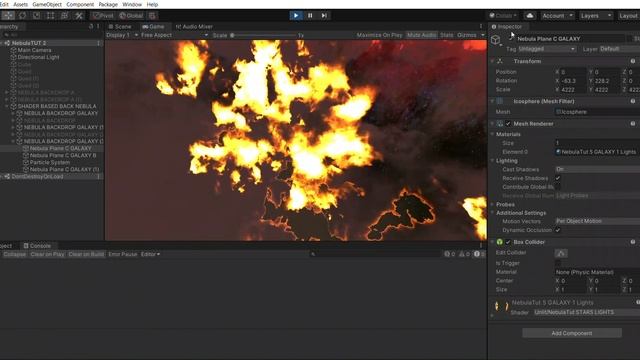Toggle Clear on Play in Console
Screen dimensions: 640x360
click(x=47, y=254)
